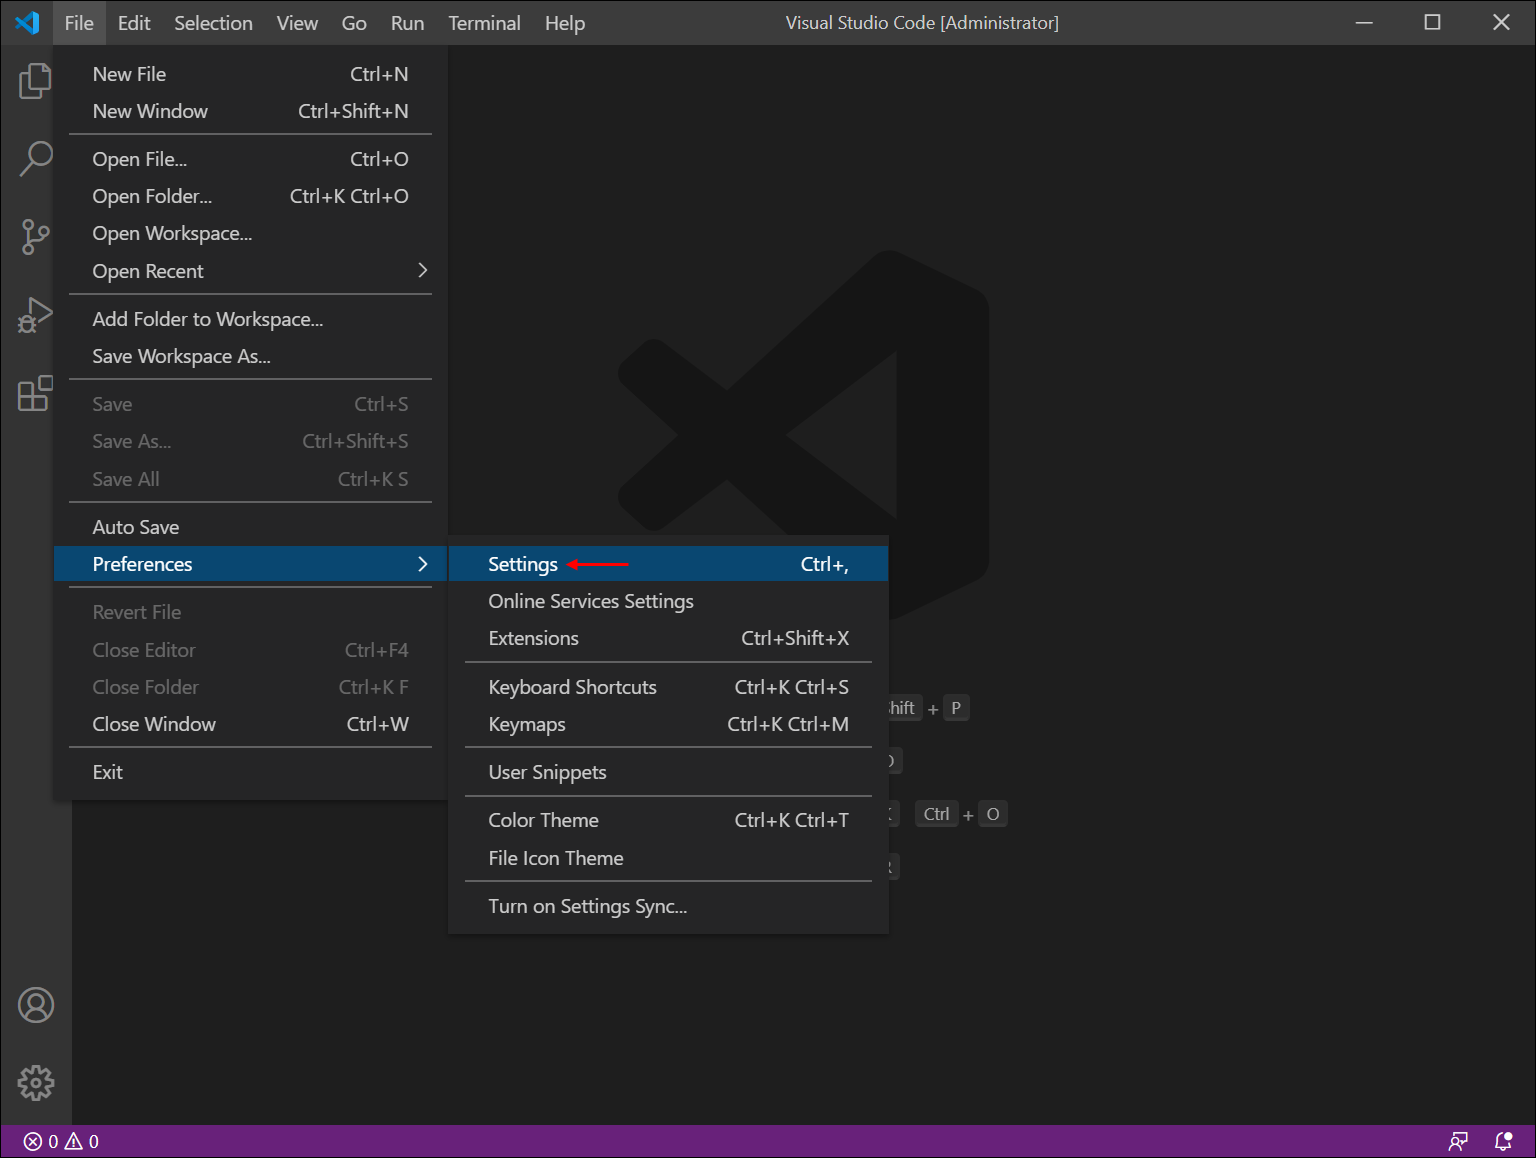
Task: Click the File menu
Action: point(79,23)
